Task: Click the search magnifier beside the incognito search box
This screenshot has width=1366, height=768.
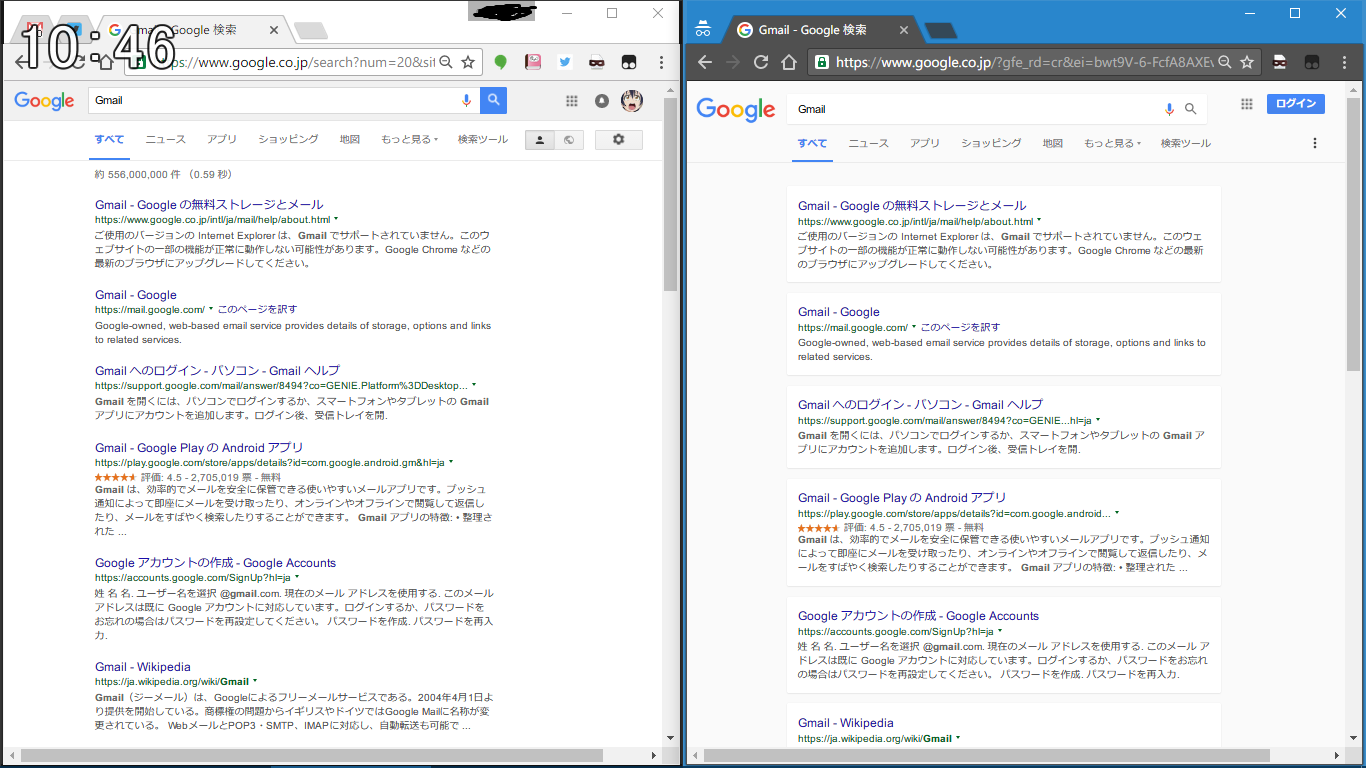Action: point(1191,109)
